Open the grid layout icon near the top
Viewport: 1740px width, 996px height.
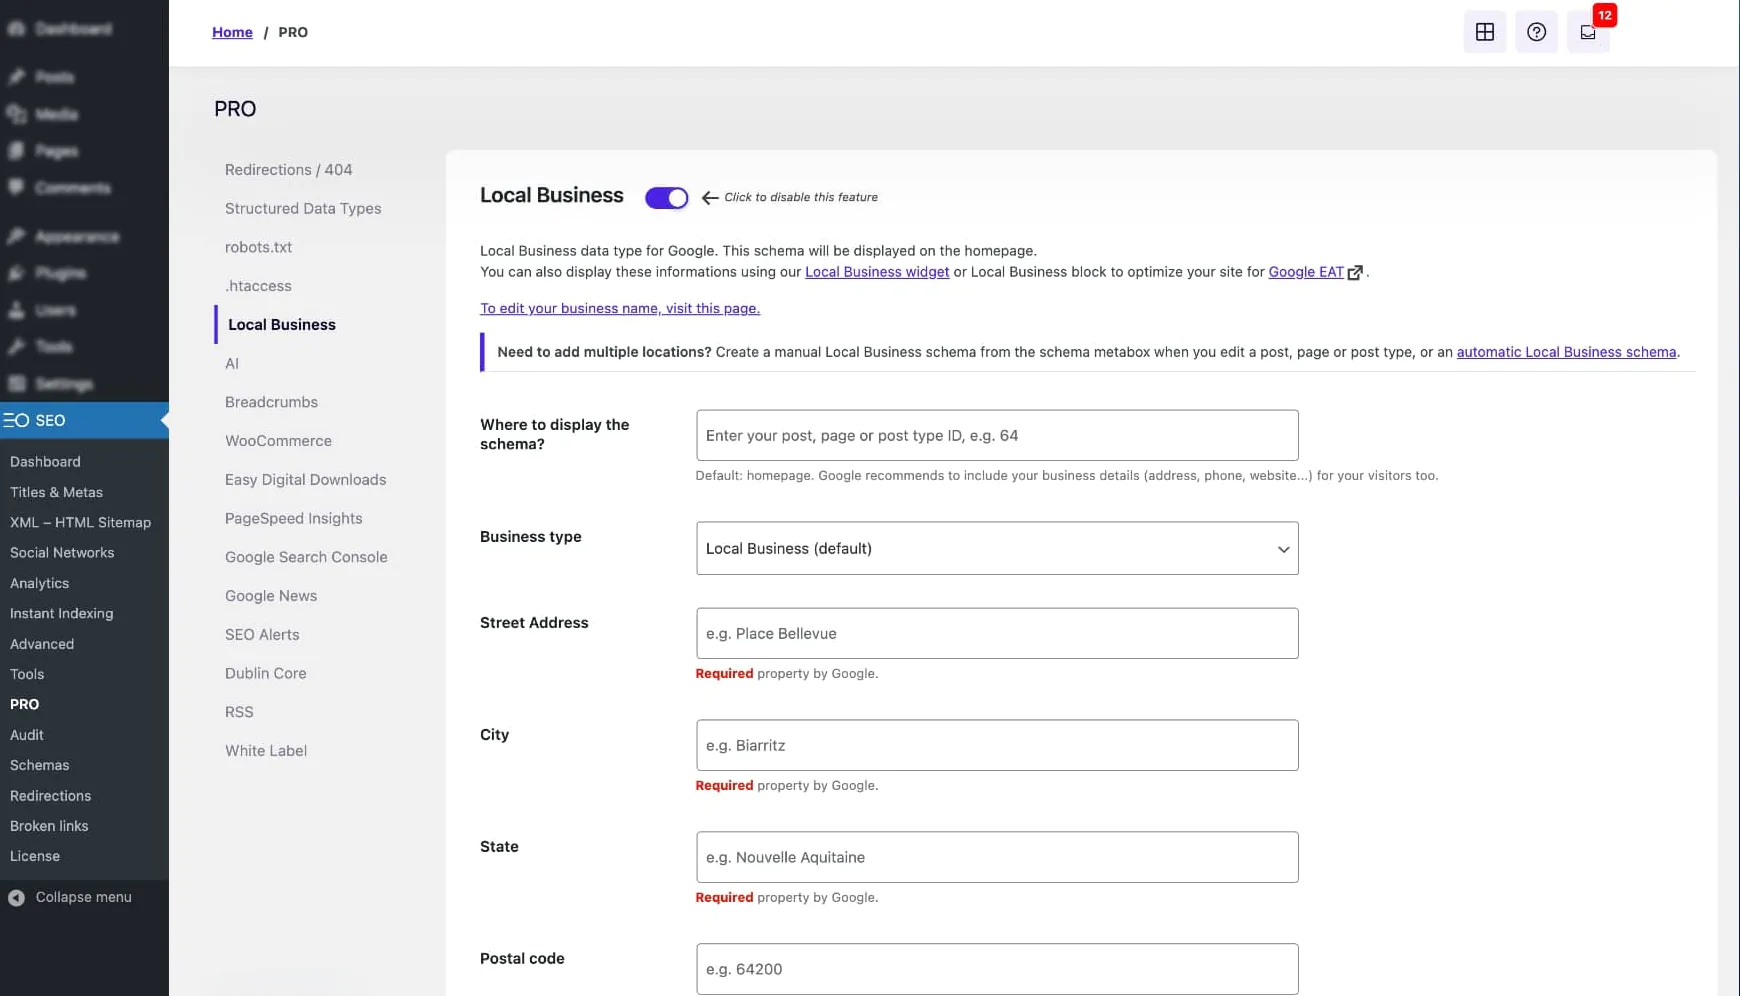[1484, 31]
